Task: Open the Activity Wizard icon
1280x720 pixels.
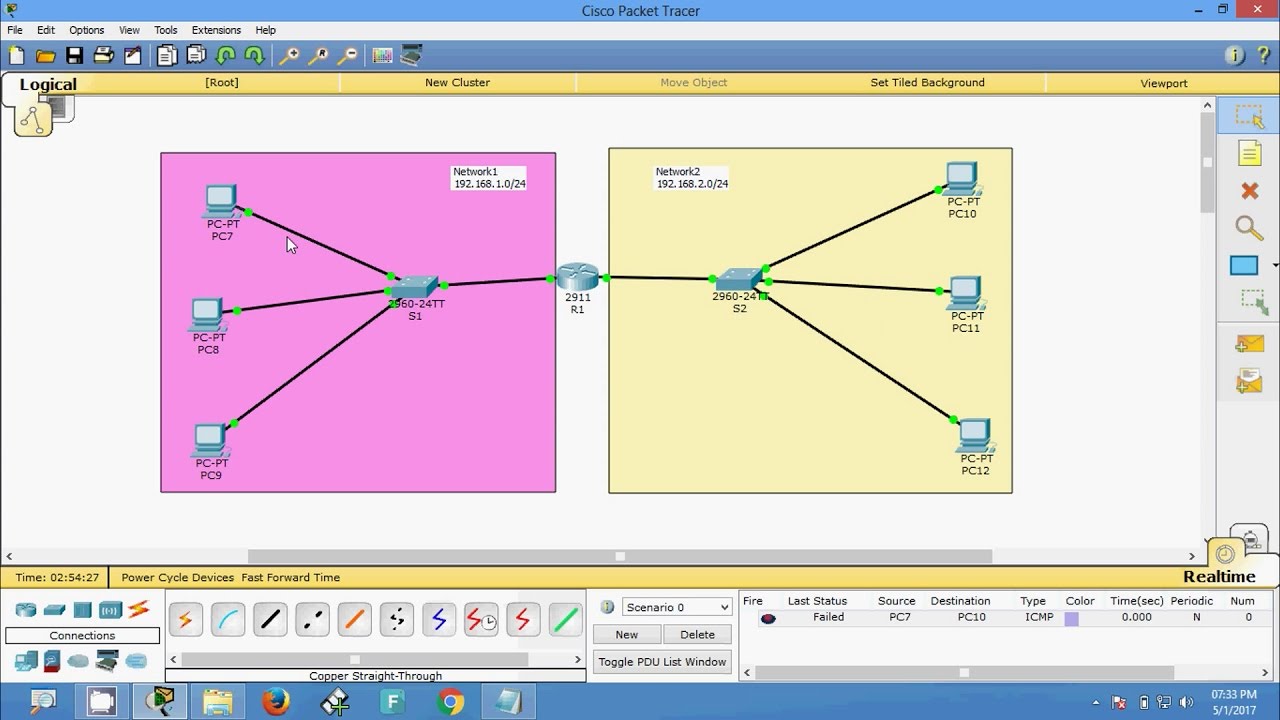Action: [x=133, y=56]
